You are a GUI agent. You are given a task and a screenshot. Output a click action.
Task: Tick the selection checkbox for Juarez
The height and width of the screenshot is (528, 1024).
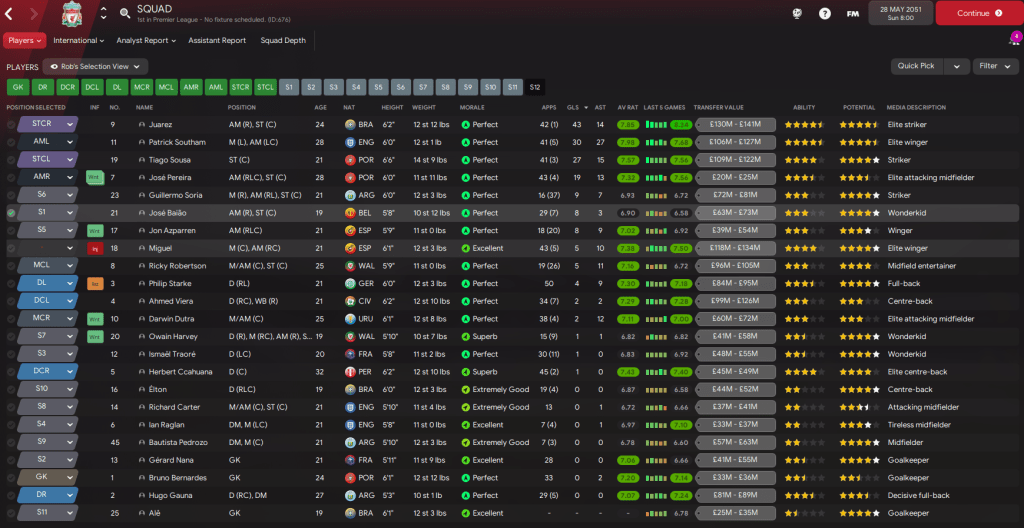pyautogui.click(x=11, y=125)
